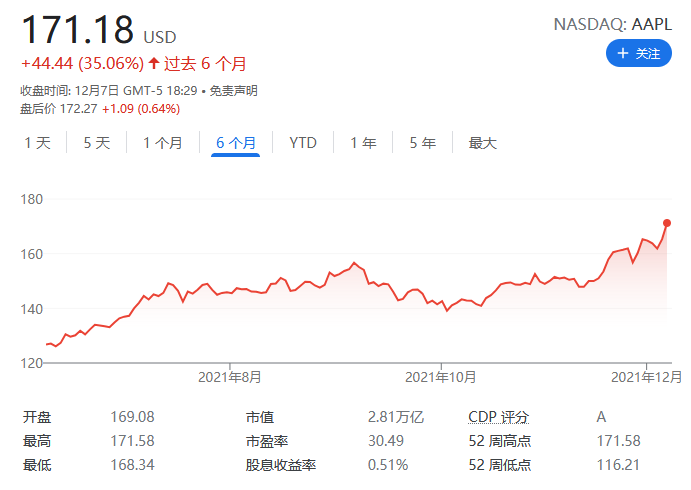Click the 140 y-axis label
The image size is (691, 490).
click(32, 309)
